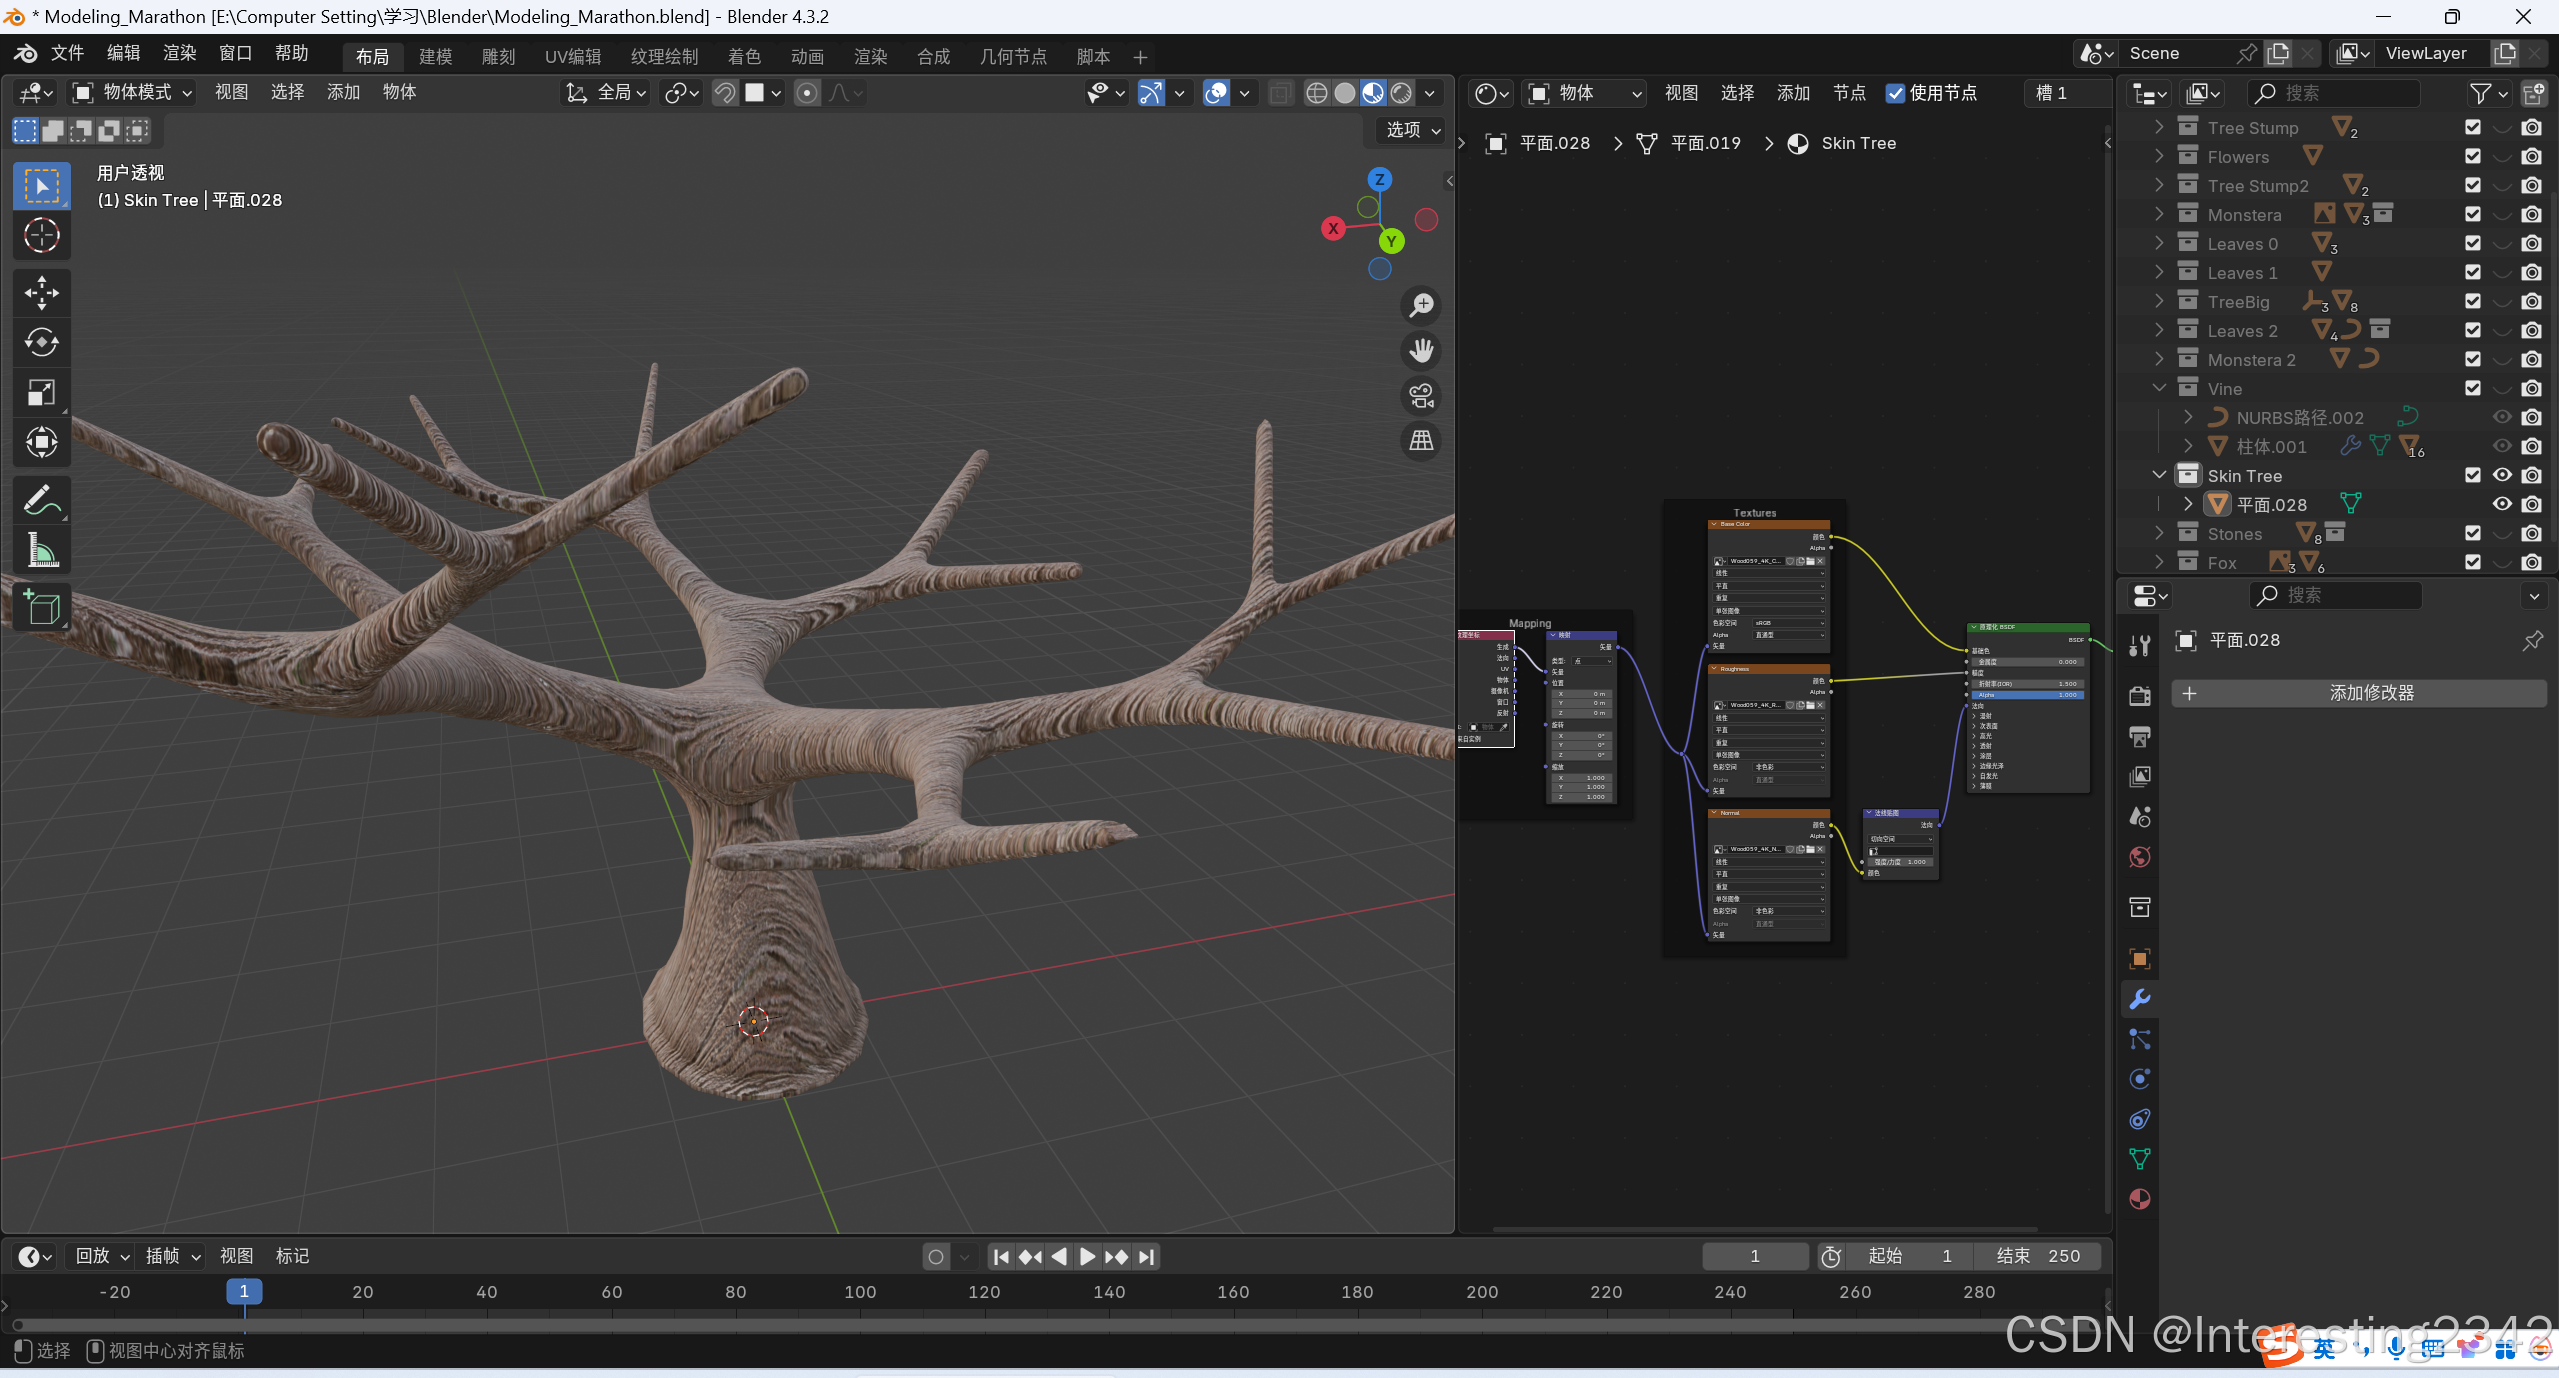Switch to the UV编辑 workspace tab
Screen dimensions: 2559x1378
[x=573, y=57]
